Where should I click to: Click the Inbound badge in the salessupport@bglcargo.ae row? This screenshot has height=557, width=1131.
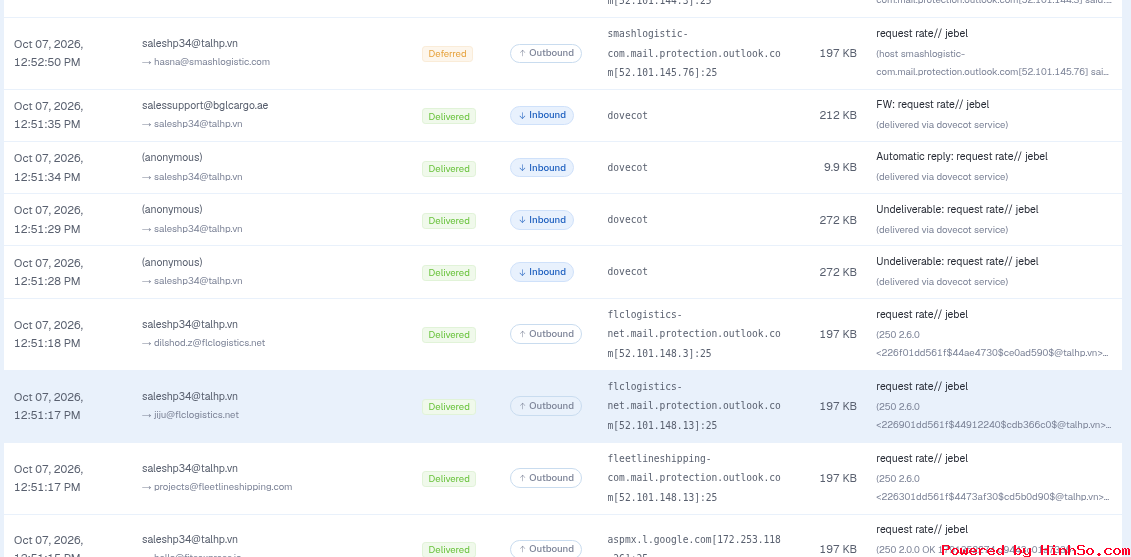tap(542, 115)
